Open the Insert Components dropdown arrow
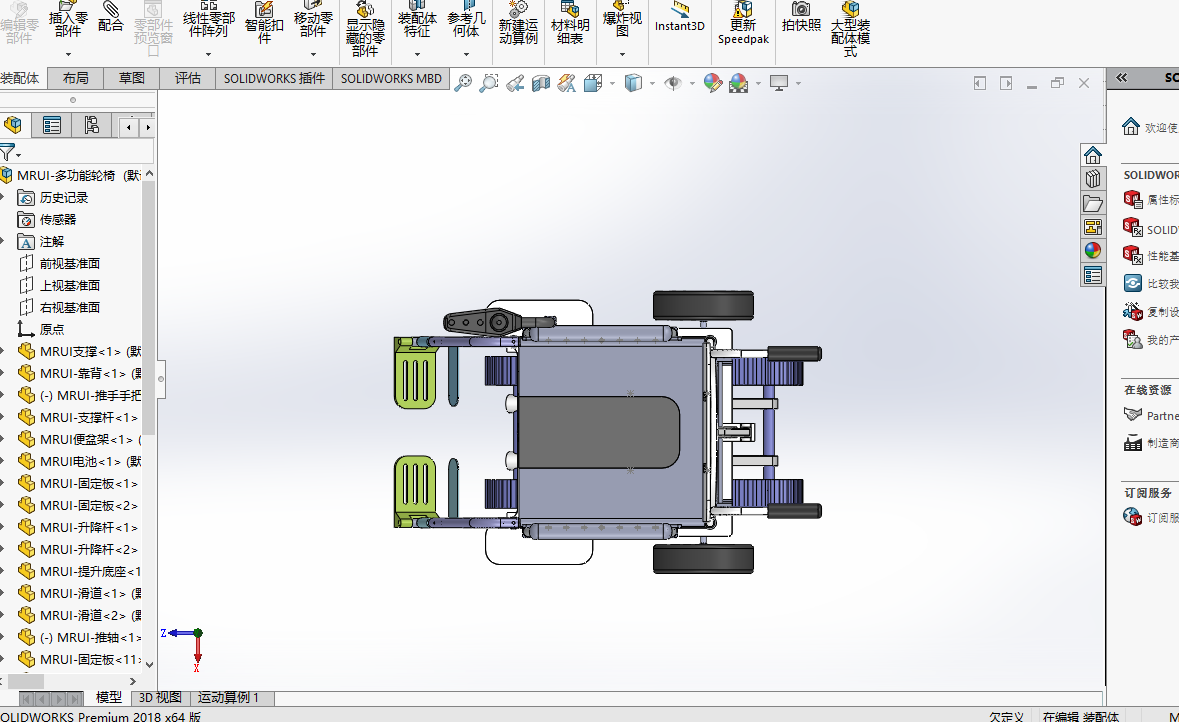Viewport: 1179px width, 722px height. tap(68, 54)
